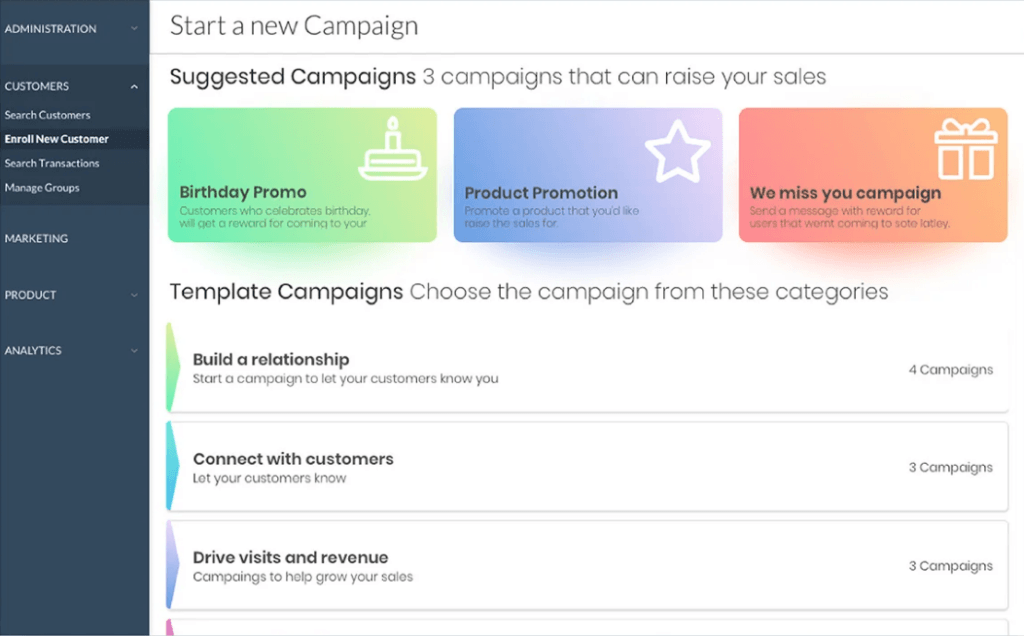Open Search Customers

48,114
